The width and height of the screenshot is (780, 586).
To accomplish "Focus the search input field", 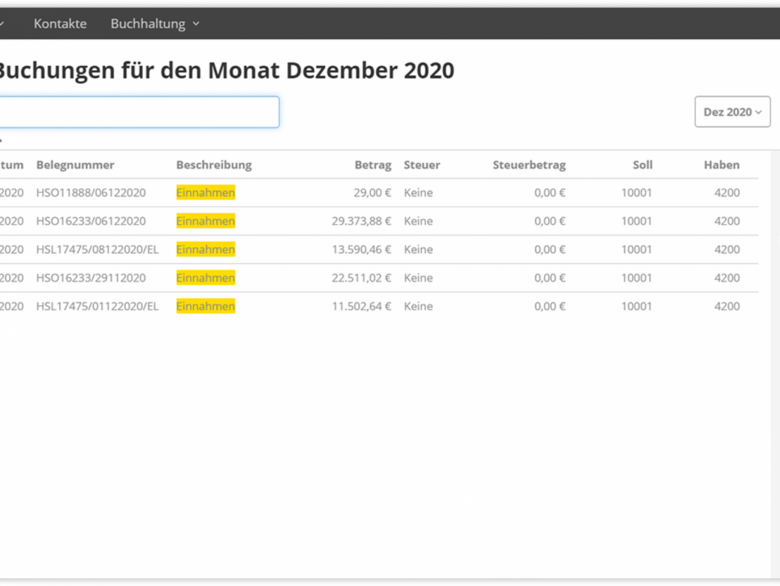I will [x=138, y=112].
